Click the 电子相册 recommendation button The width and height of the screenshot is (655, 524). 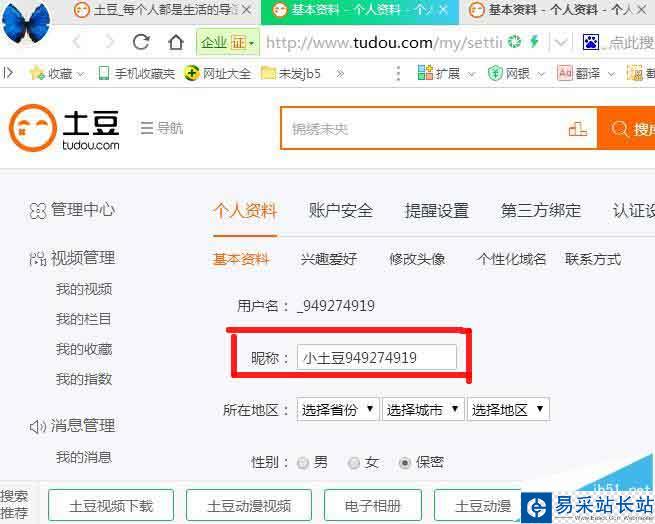(x=373, y=506)
